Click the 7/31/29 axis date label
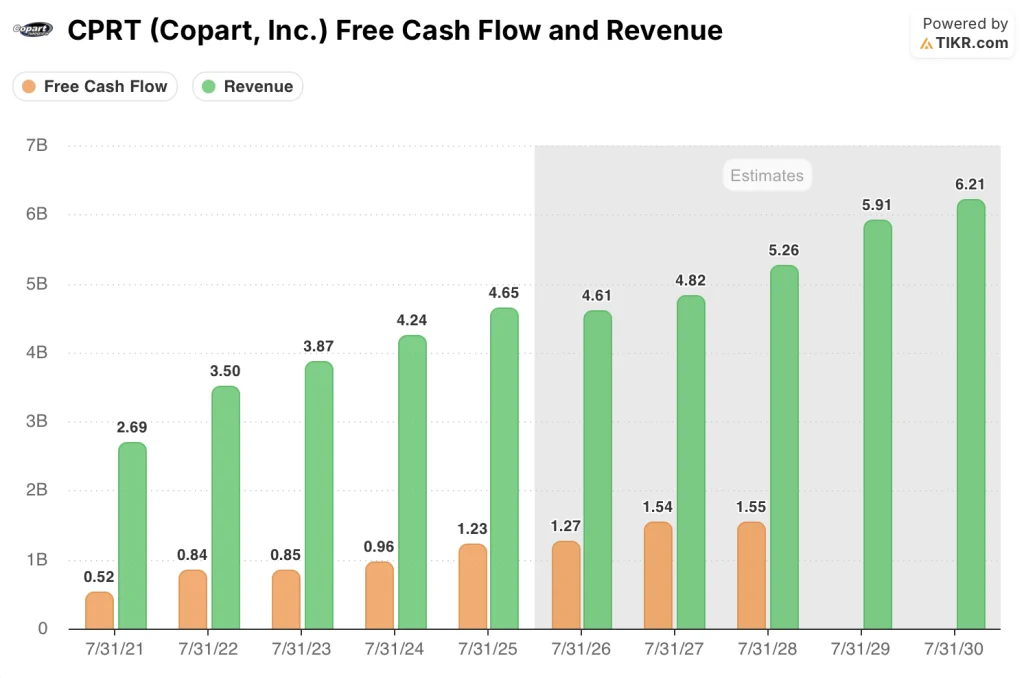Viewport: 1024px width, 678px height. [x=861, y=649]
